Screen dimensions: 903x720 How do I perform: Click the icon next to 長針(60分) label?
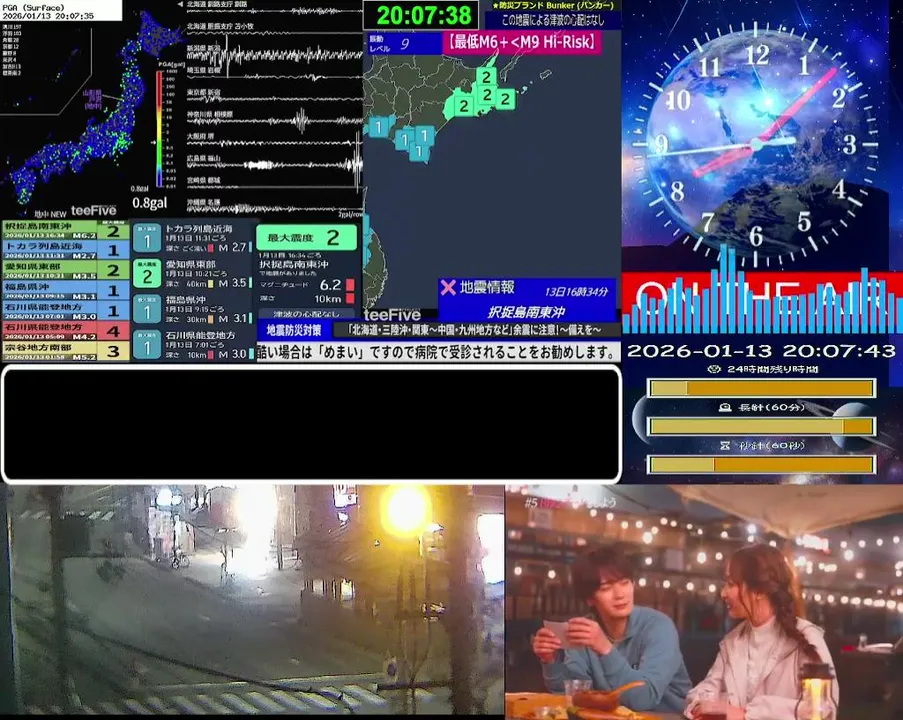(x=725, y=407)
